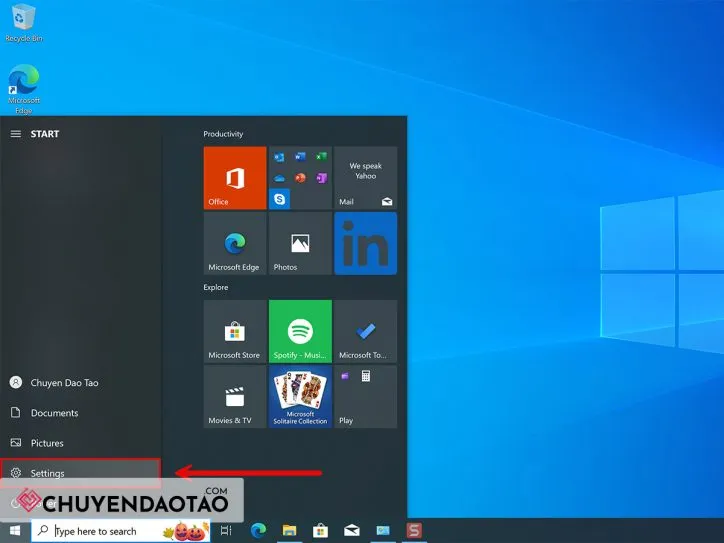Open the Play folder tile
Screen dimensions: 724x543
tap(366, 397)
